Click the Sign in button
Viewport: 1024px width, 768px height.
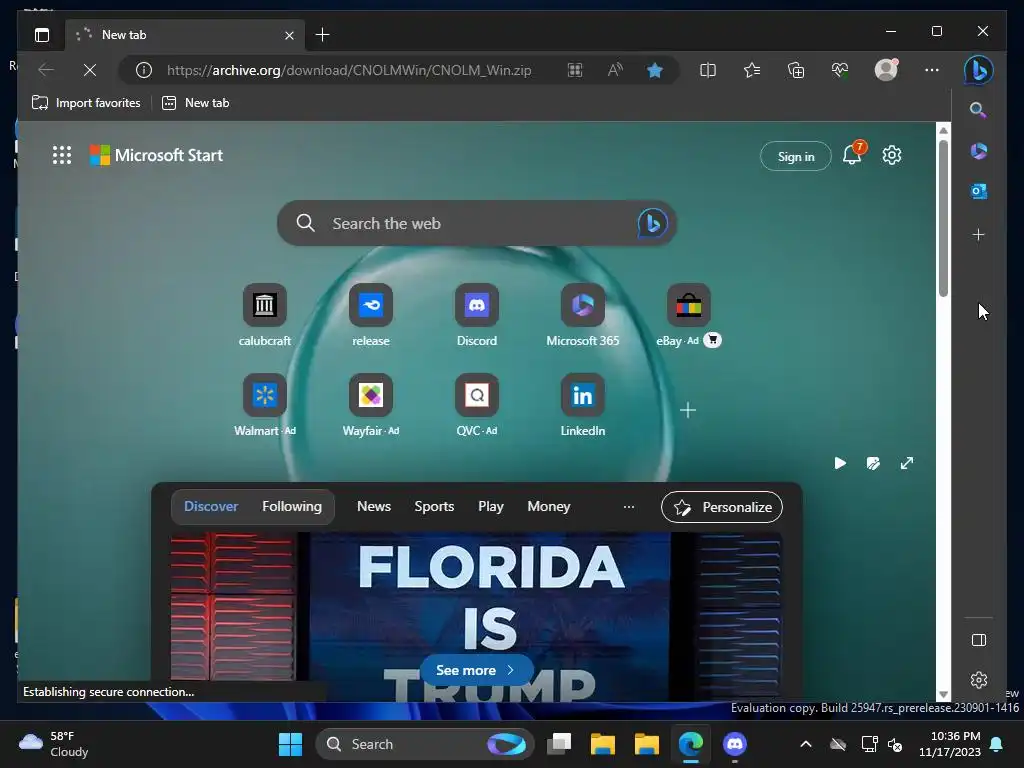pos(795,157)
